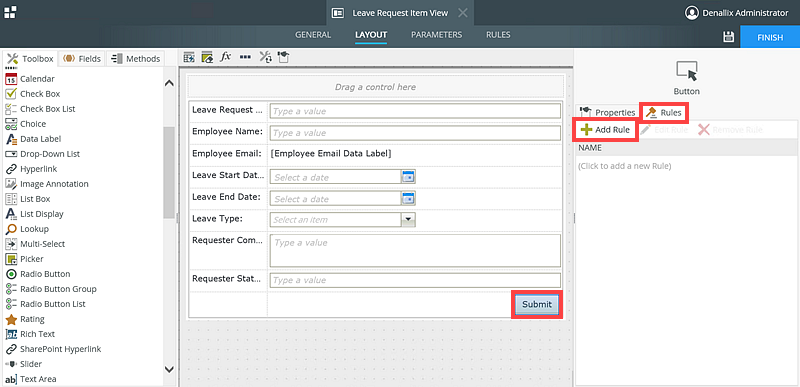
Task: Click the save disk icon beside Finish
Action: (x=729, y=37)
